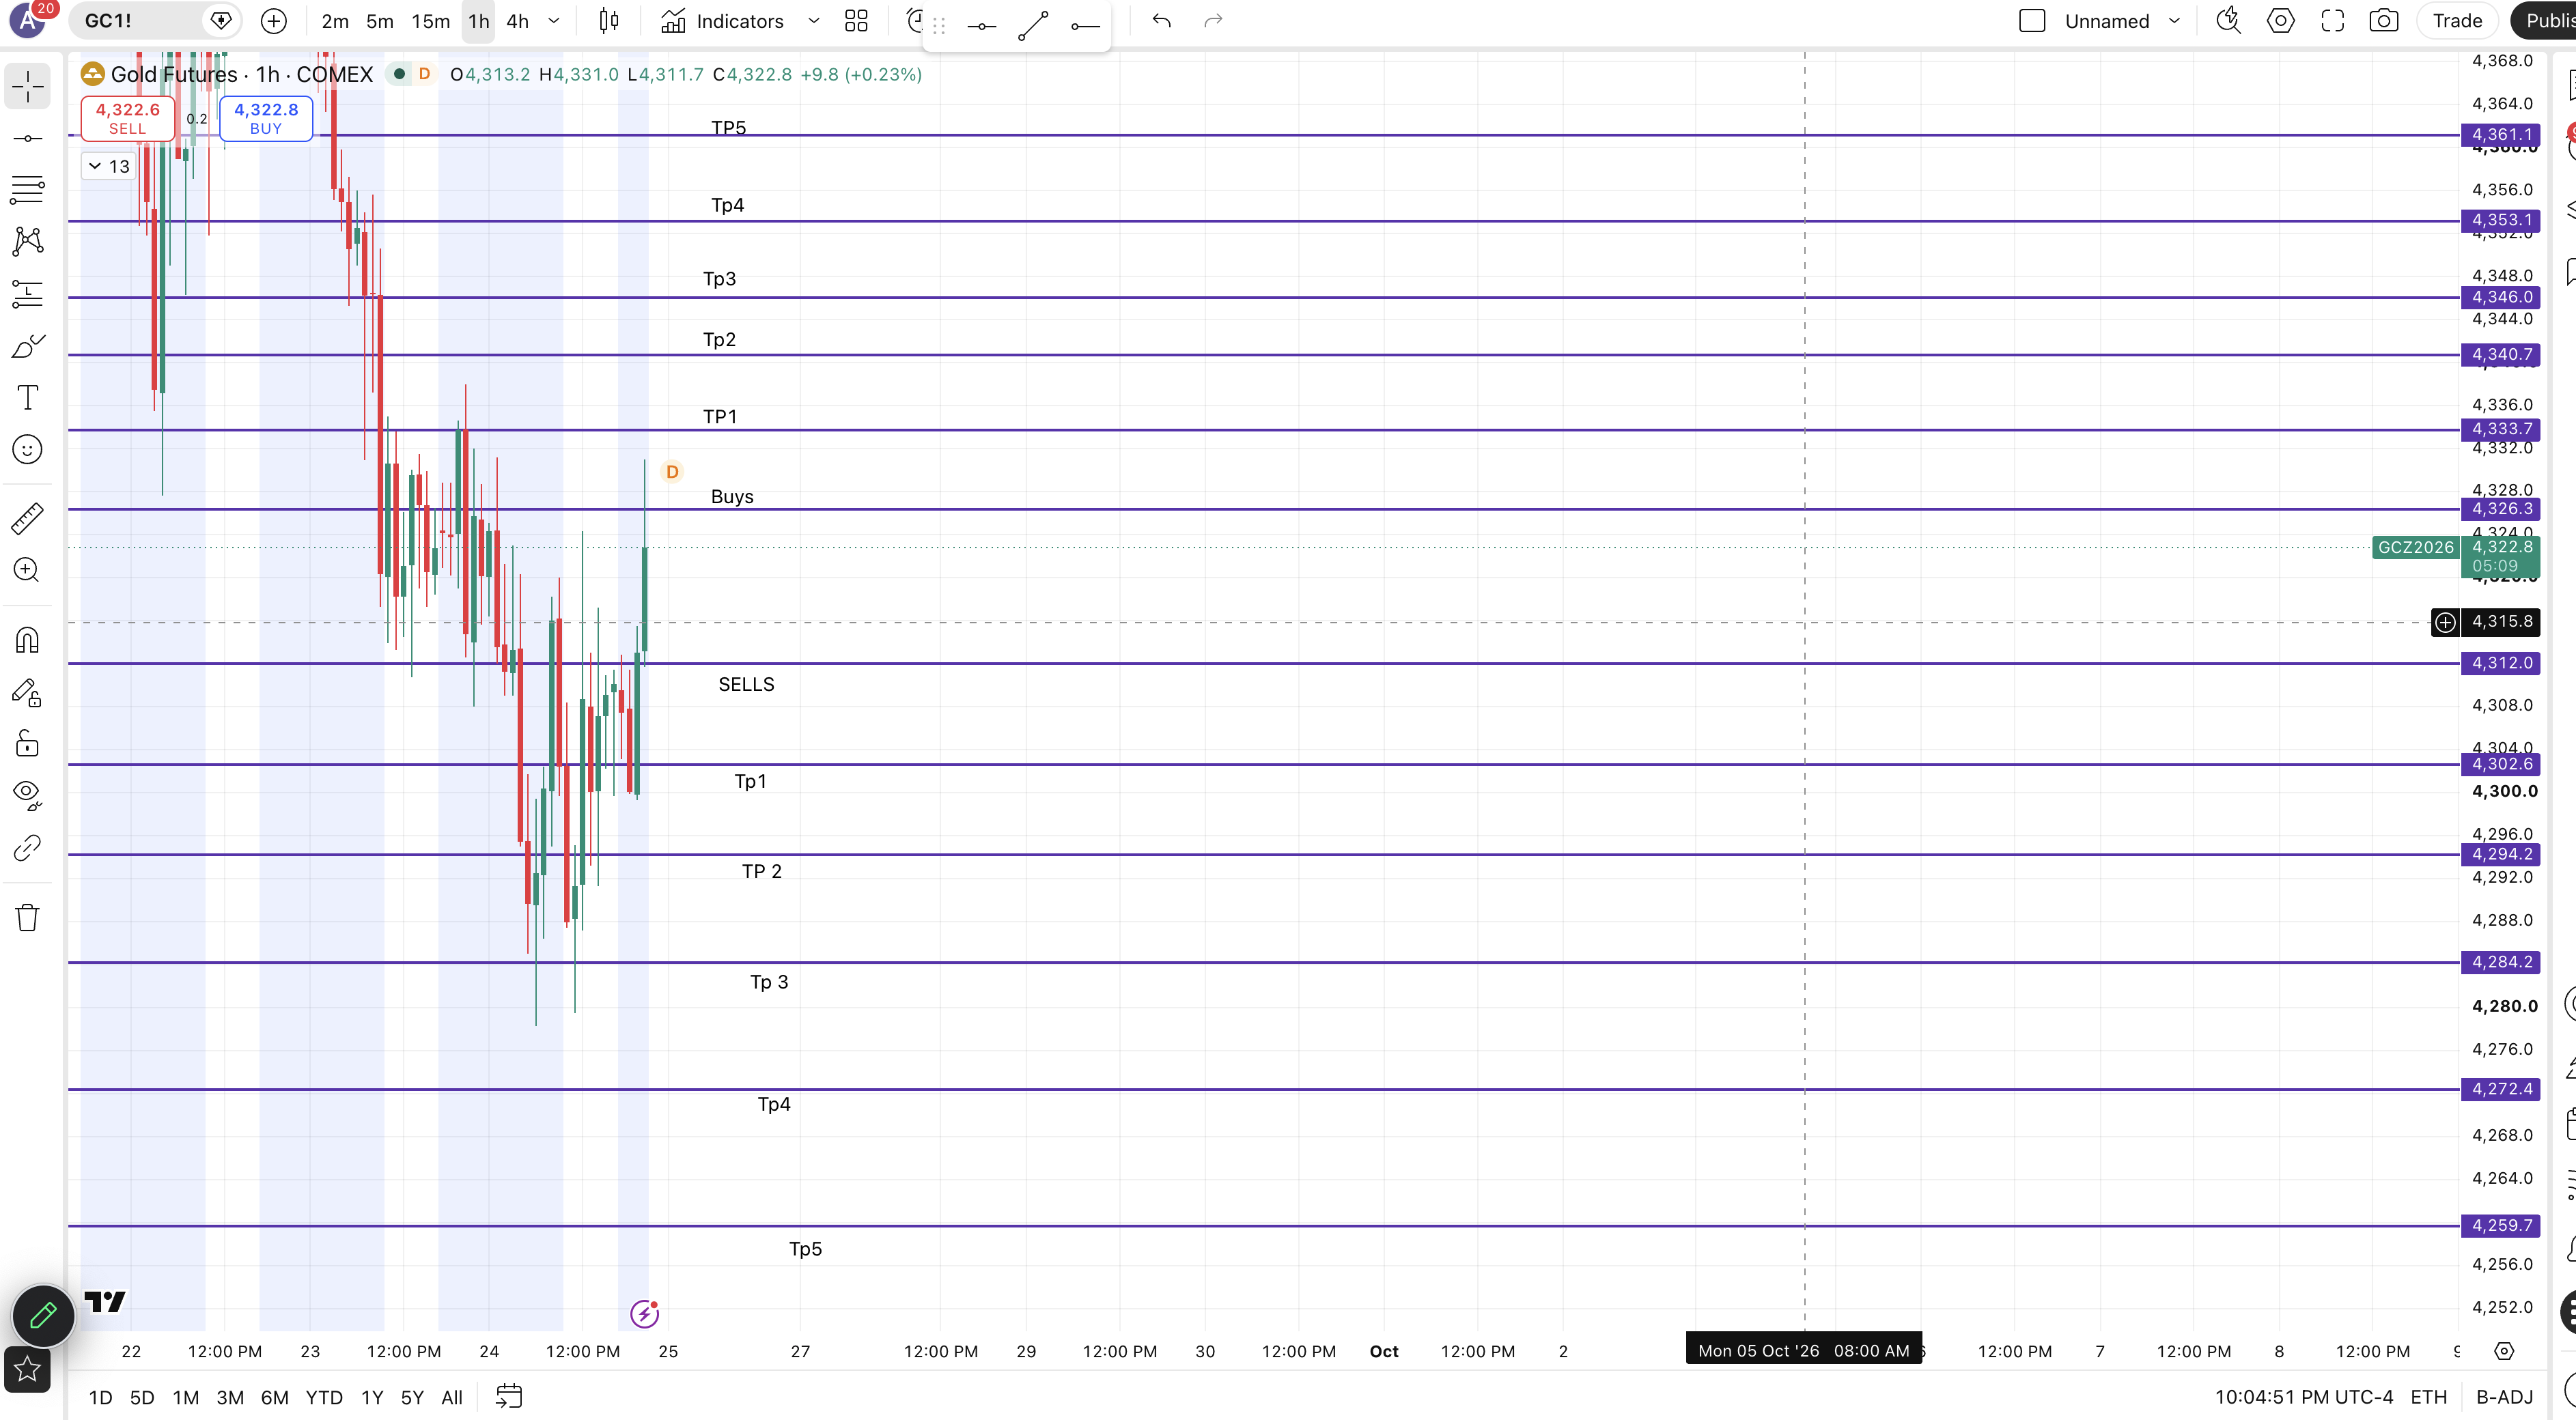
Task: Expand the Unnamed layout dropdown
Action: coord(2174,21)
